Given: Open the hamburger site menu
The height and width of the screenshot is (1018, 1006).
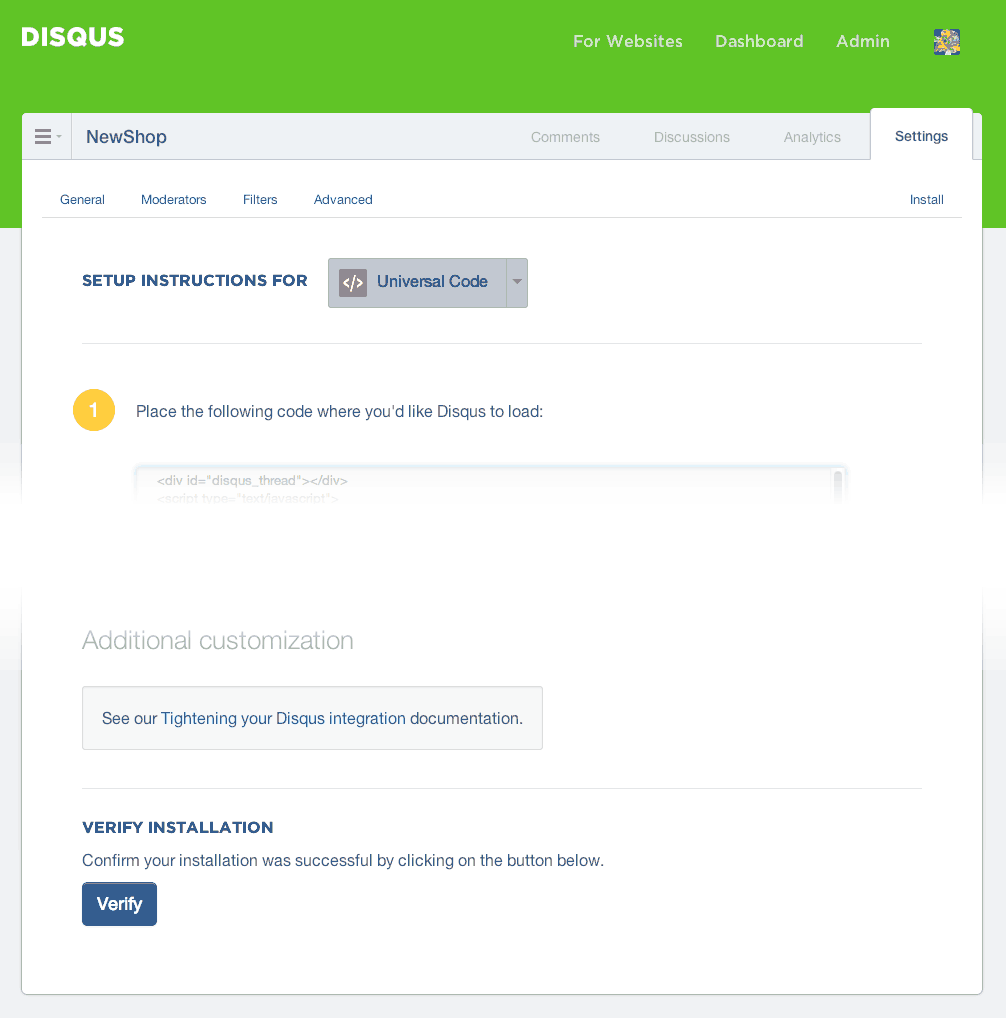Looking at the screenshot, I should (47, 136).
